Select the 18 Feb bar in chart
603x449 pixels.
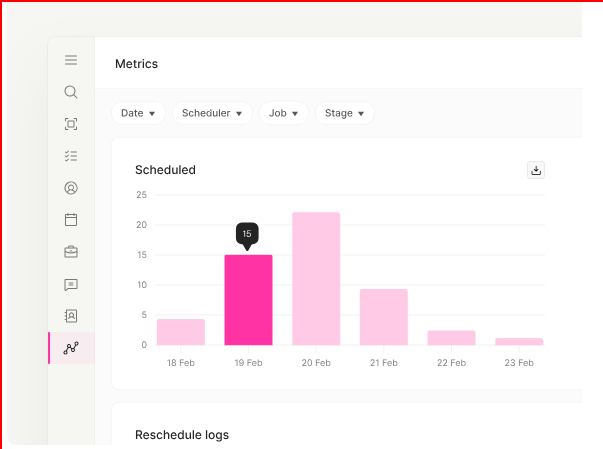181,332
